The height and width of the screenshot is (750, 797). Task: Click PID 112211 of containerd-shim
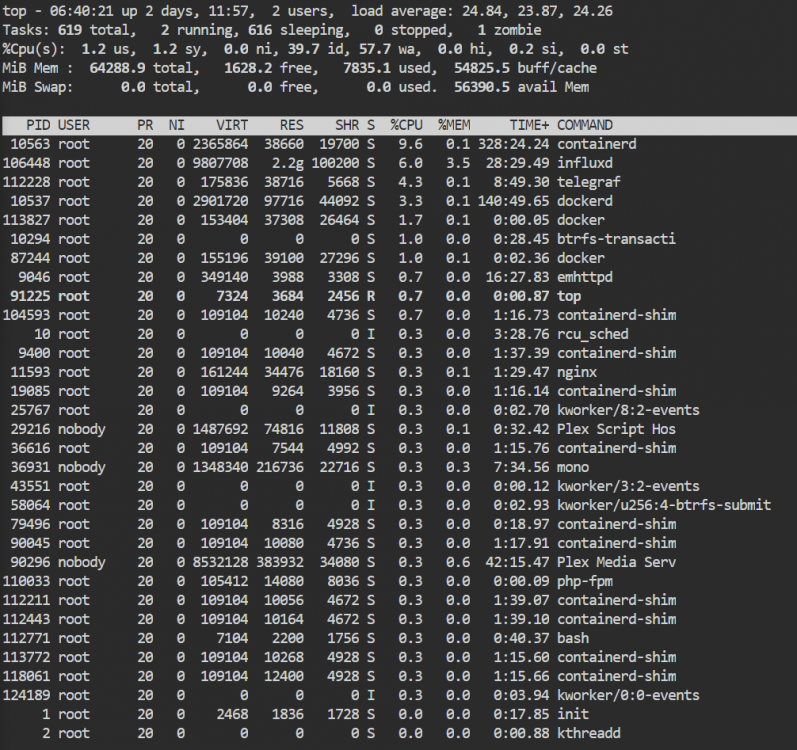tap(26, 600)
